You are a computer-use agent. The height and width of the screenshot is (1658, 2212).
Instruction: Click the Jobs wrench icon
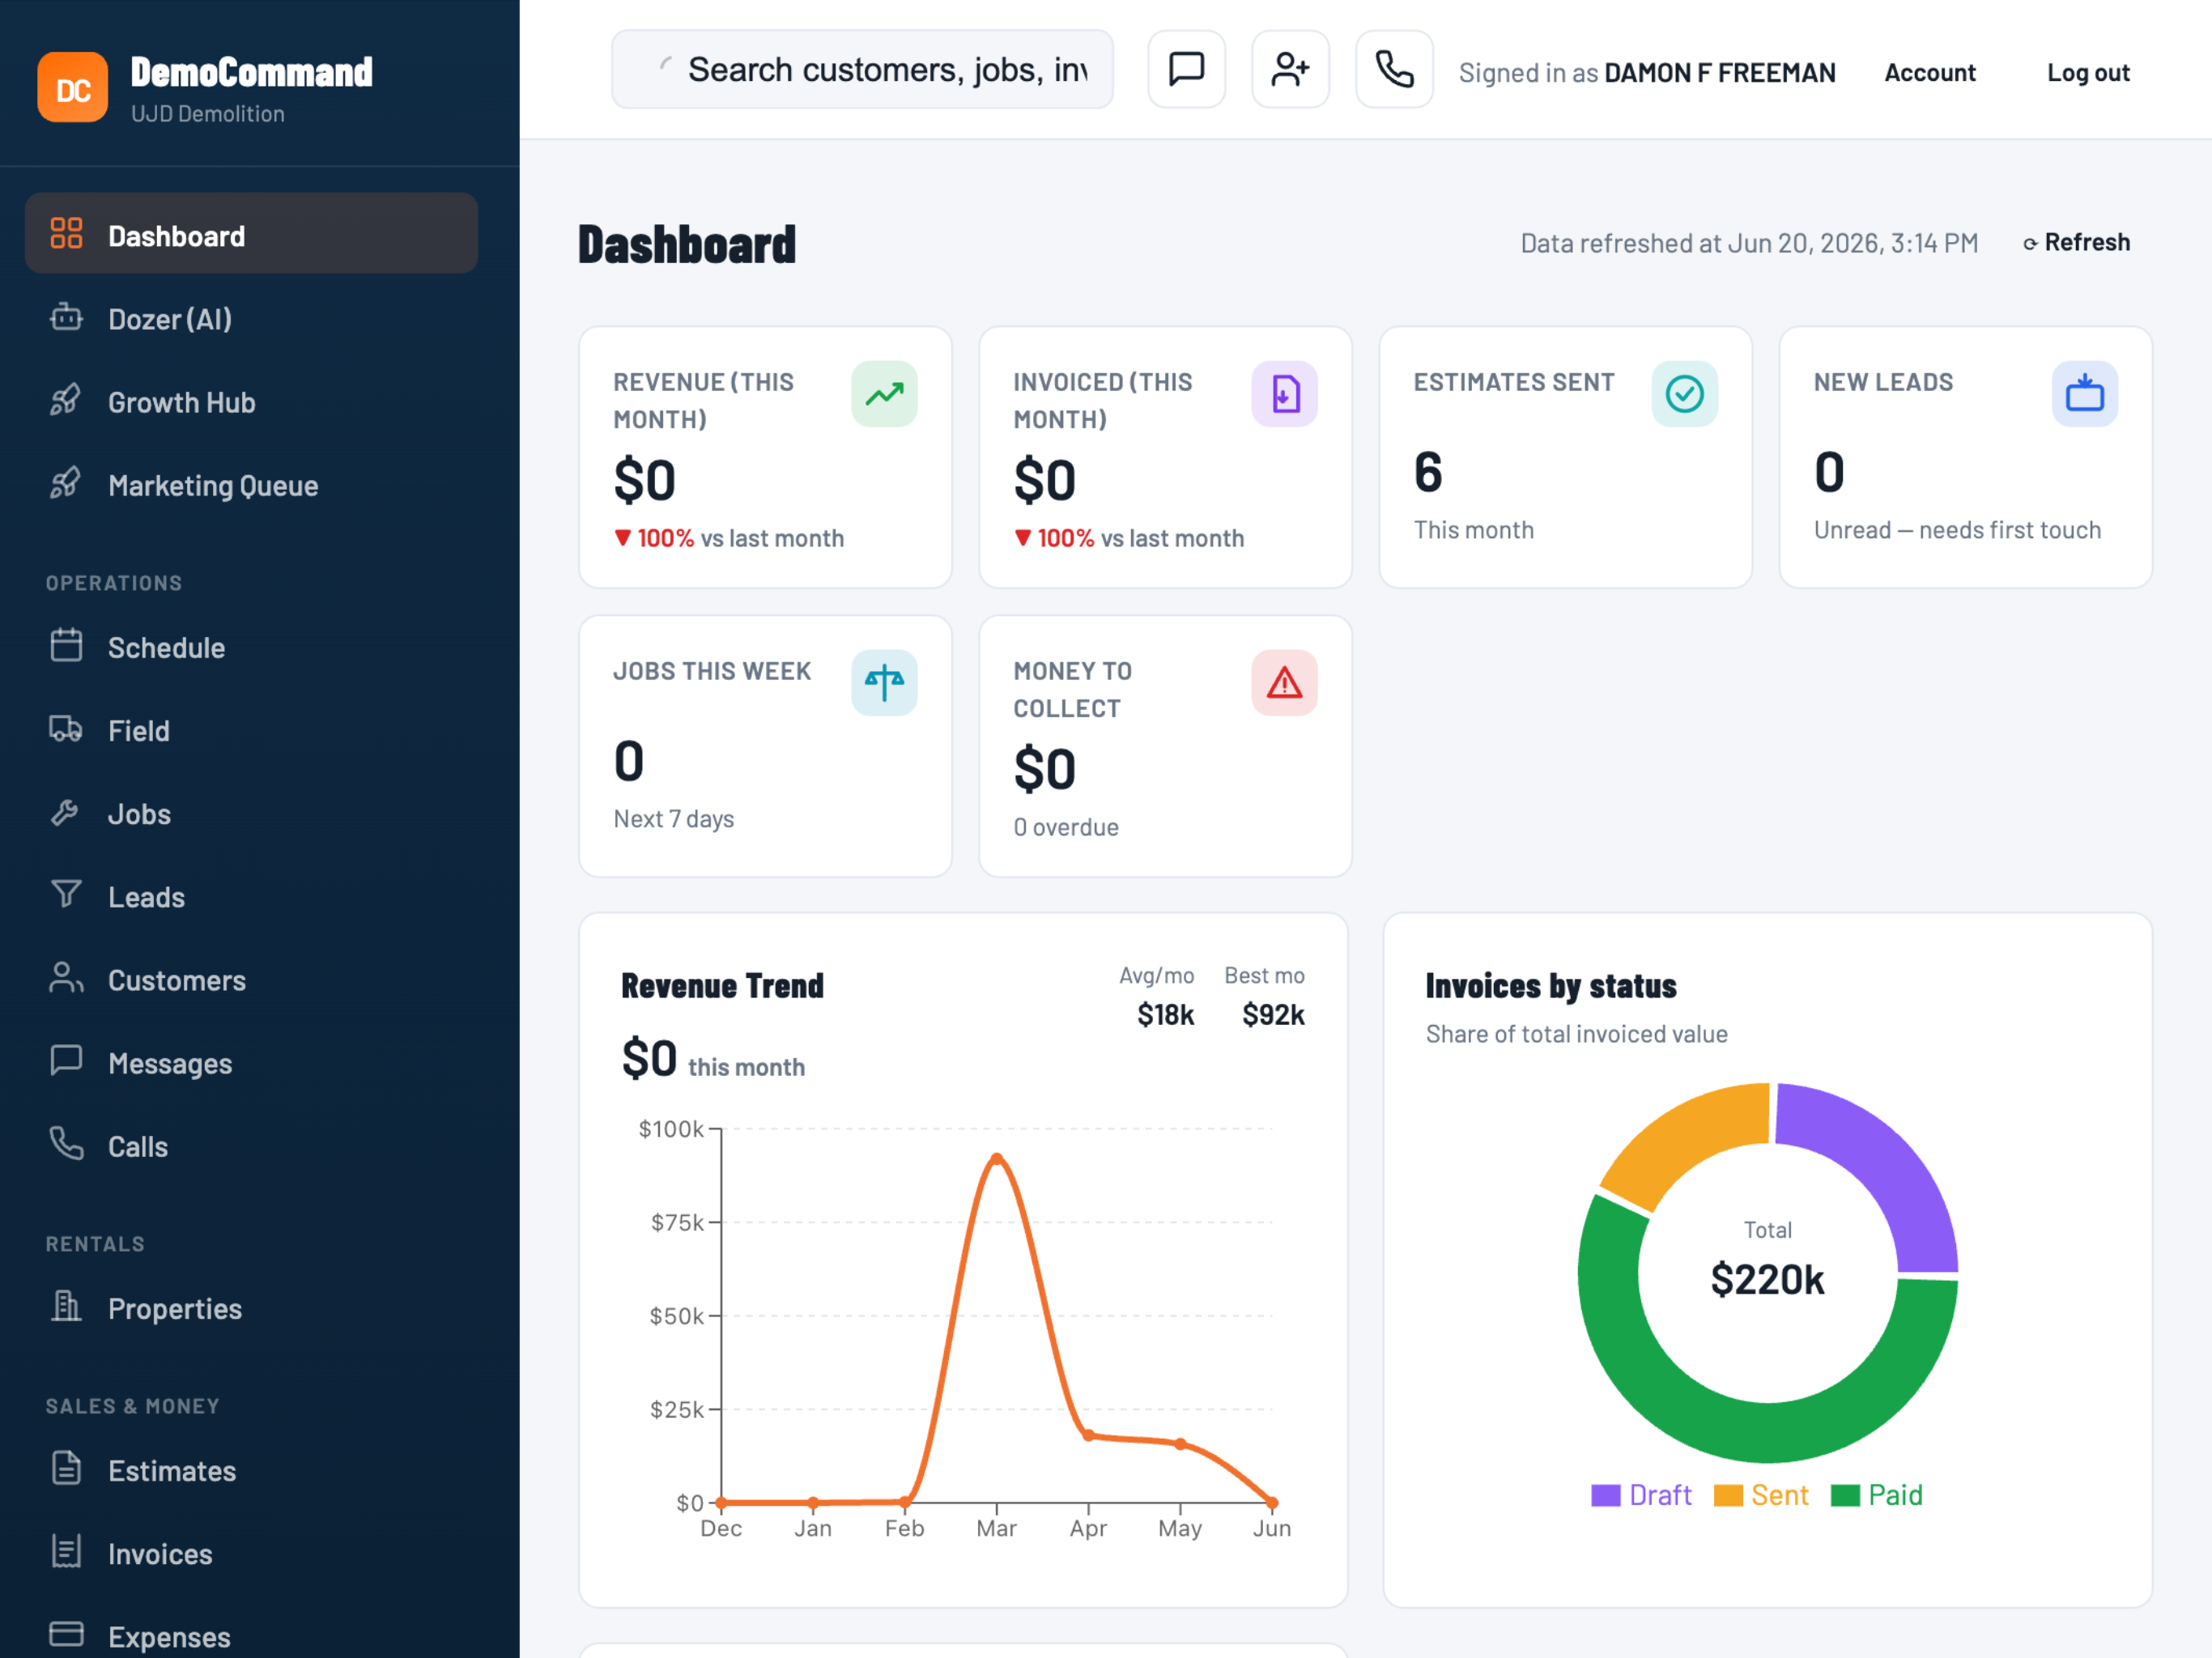click(x=66, y=812)
